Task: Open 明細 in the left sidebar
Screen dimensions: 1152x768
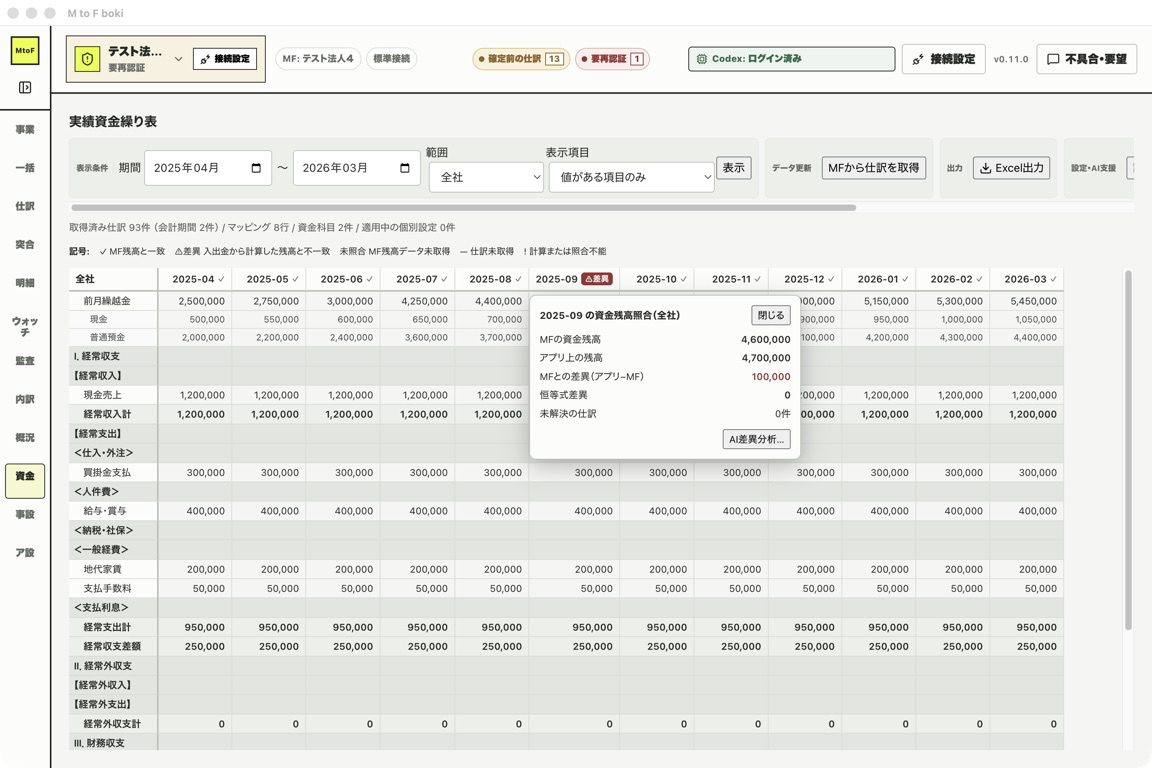Action: click(25, 282)
